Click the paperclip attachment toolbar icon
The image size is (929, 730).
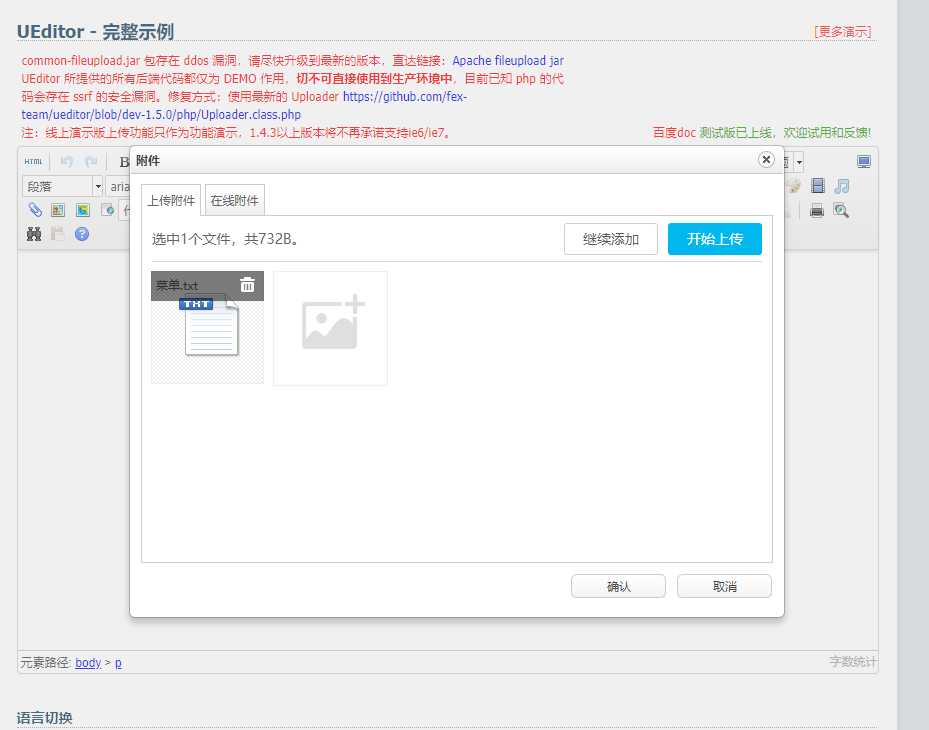(34, 210)
